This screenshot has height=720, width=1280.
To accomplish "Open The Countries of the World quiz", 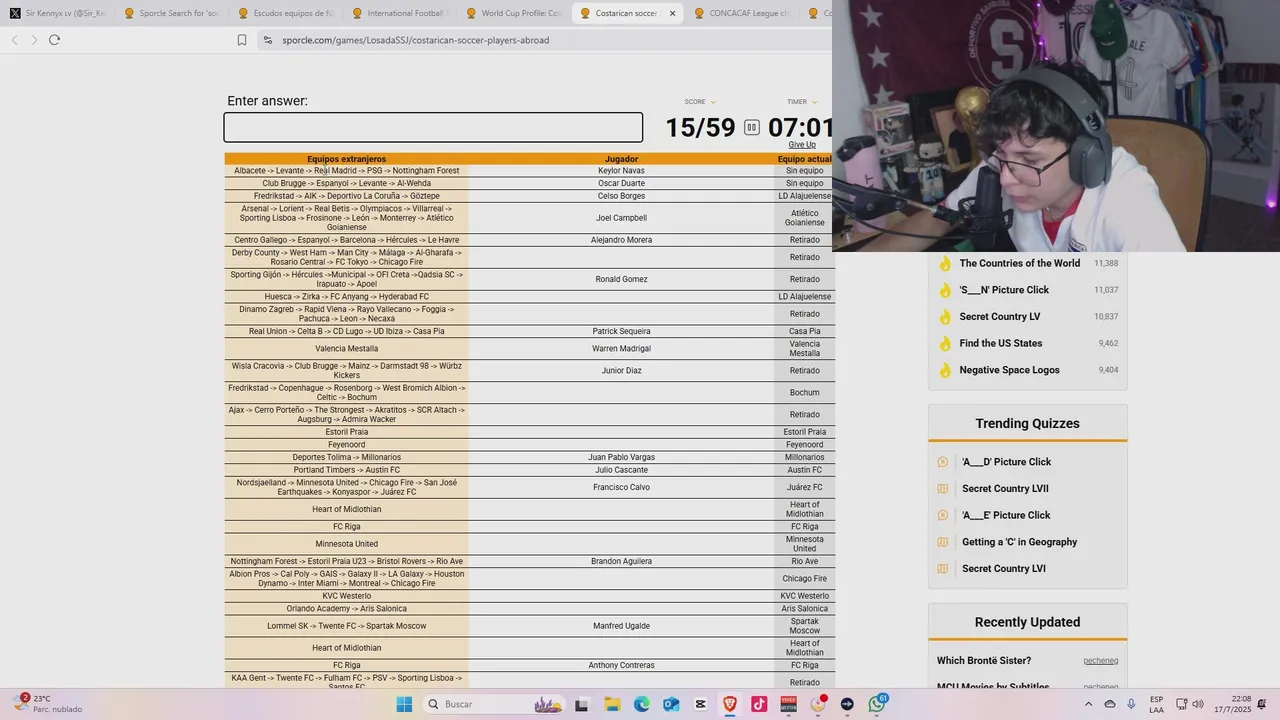I will coord(1019,264).
